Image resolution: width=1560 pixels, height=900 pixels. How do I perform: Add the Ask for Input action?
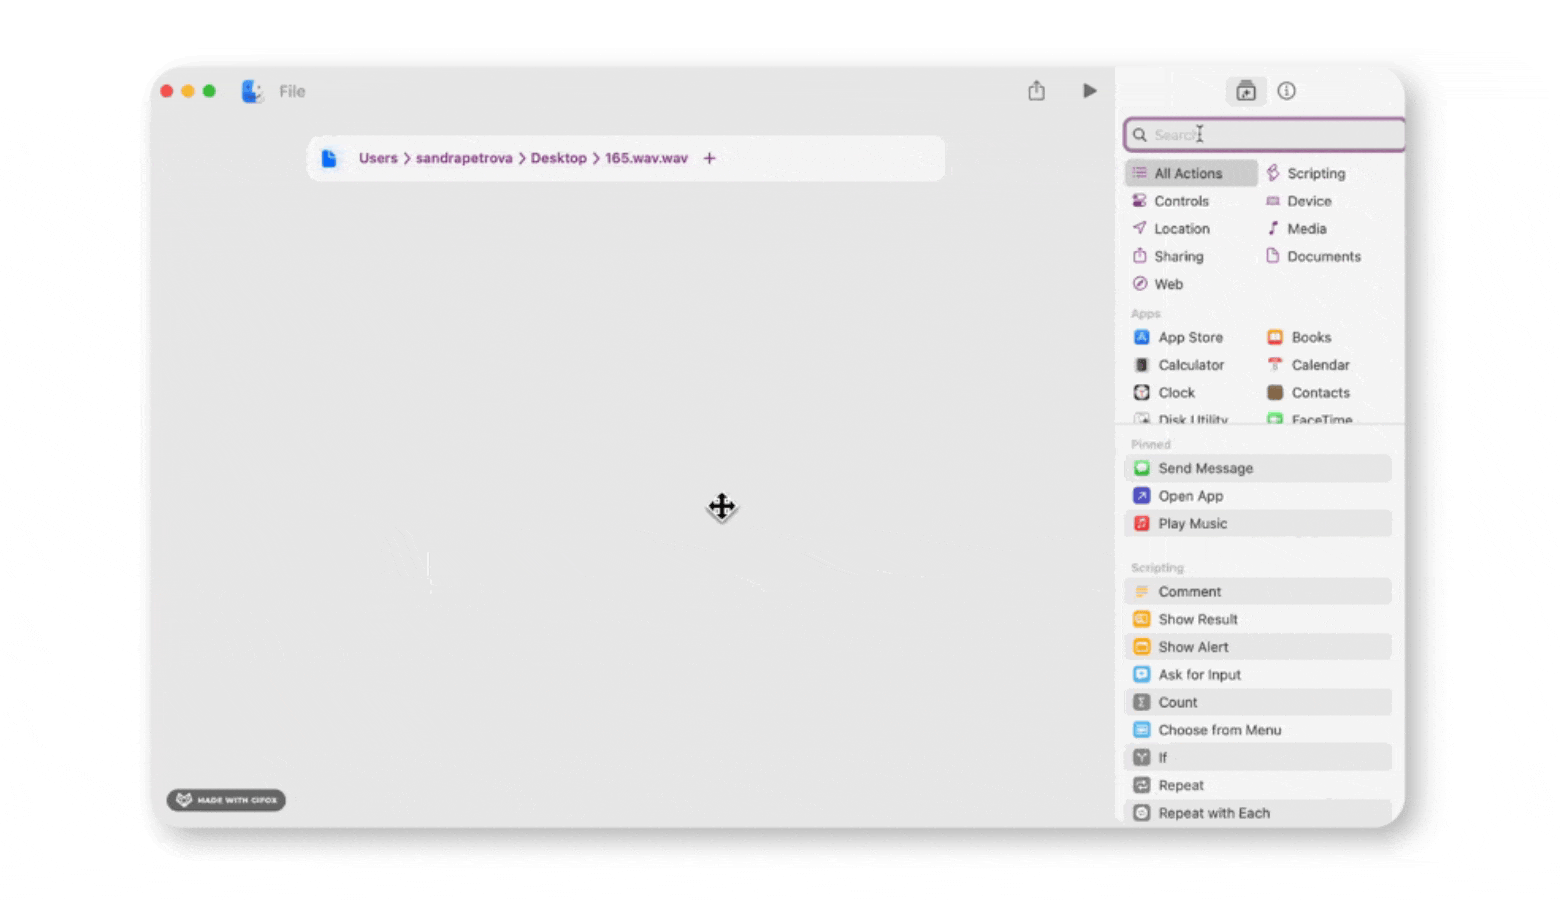(1258, 675)
